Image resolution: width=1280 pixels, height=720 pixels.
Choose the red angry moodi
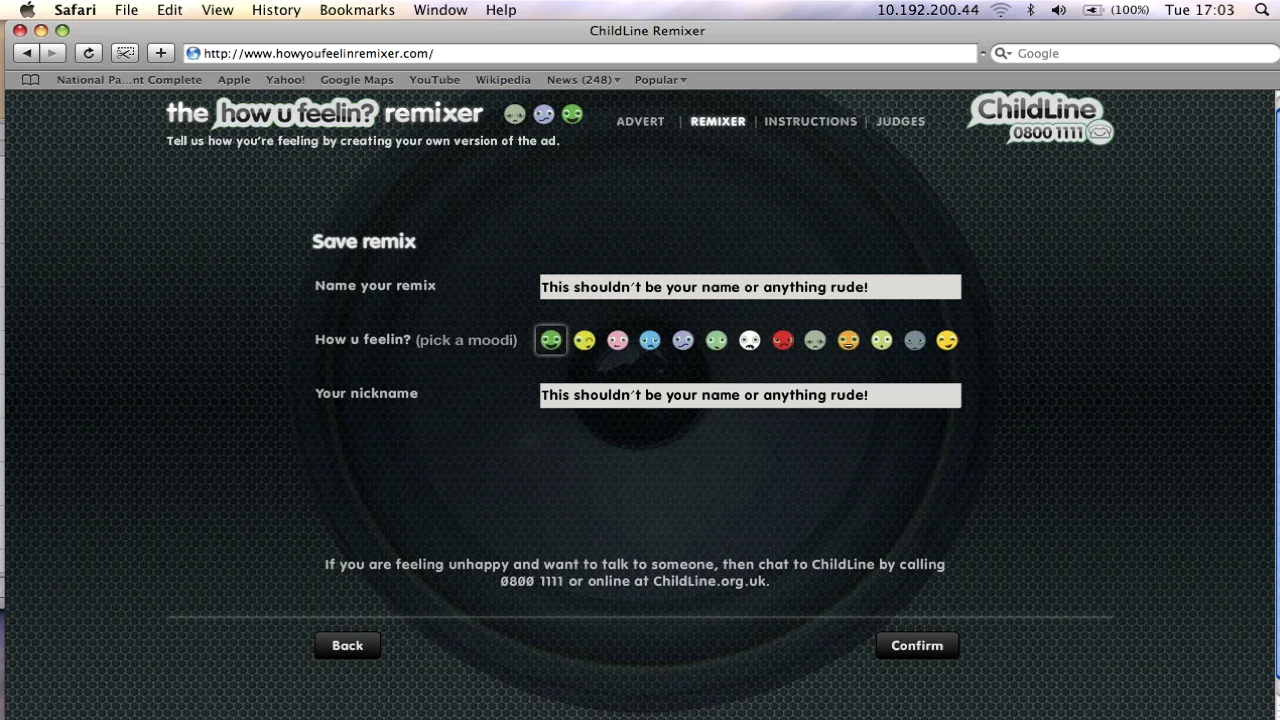click(x=782, y=341)
